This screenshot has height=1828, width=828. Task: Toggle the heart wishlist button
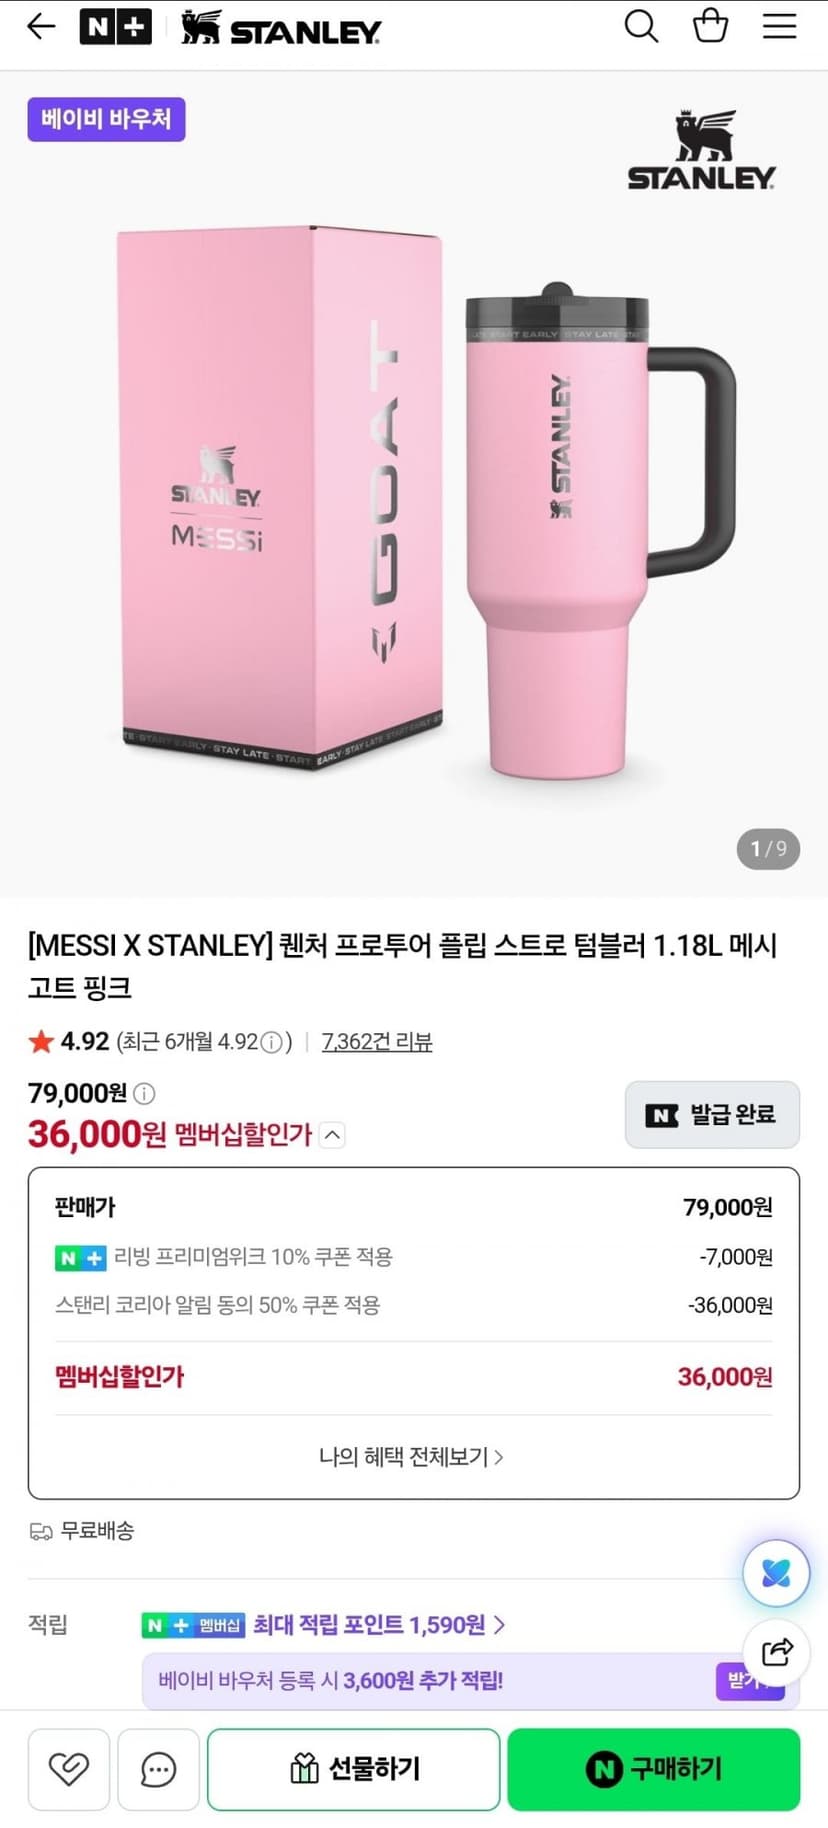69,1769
